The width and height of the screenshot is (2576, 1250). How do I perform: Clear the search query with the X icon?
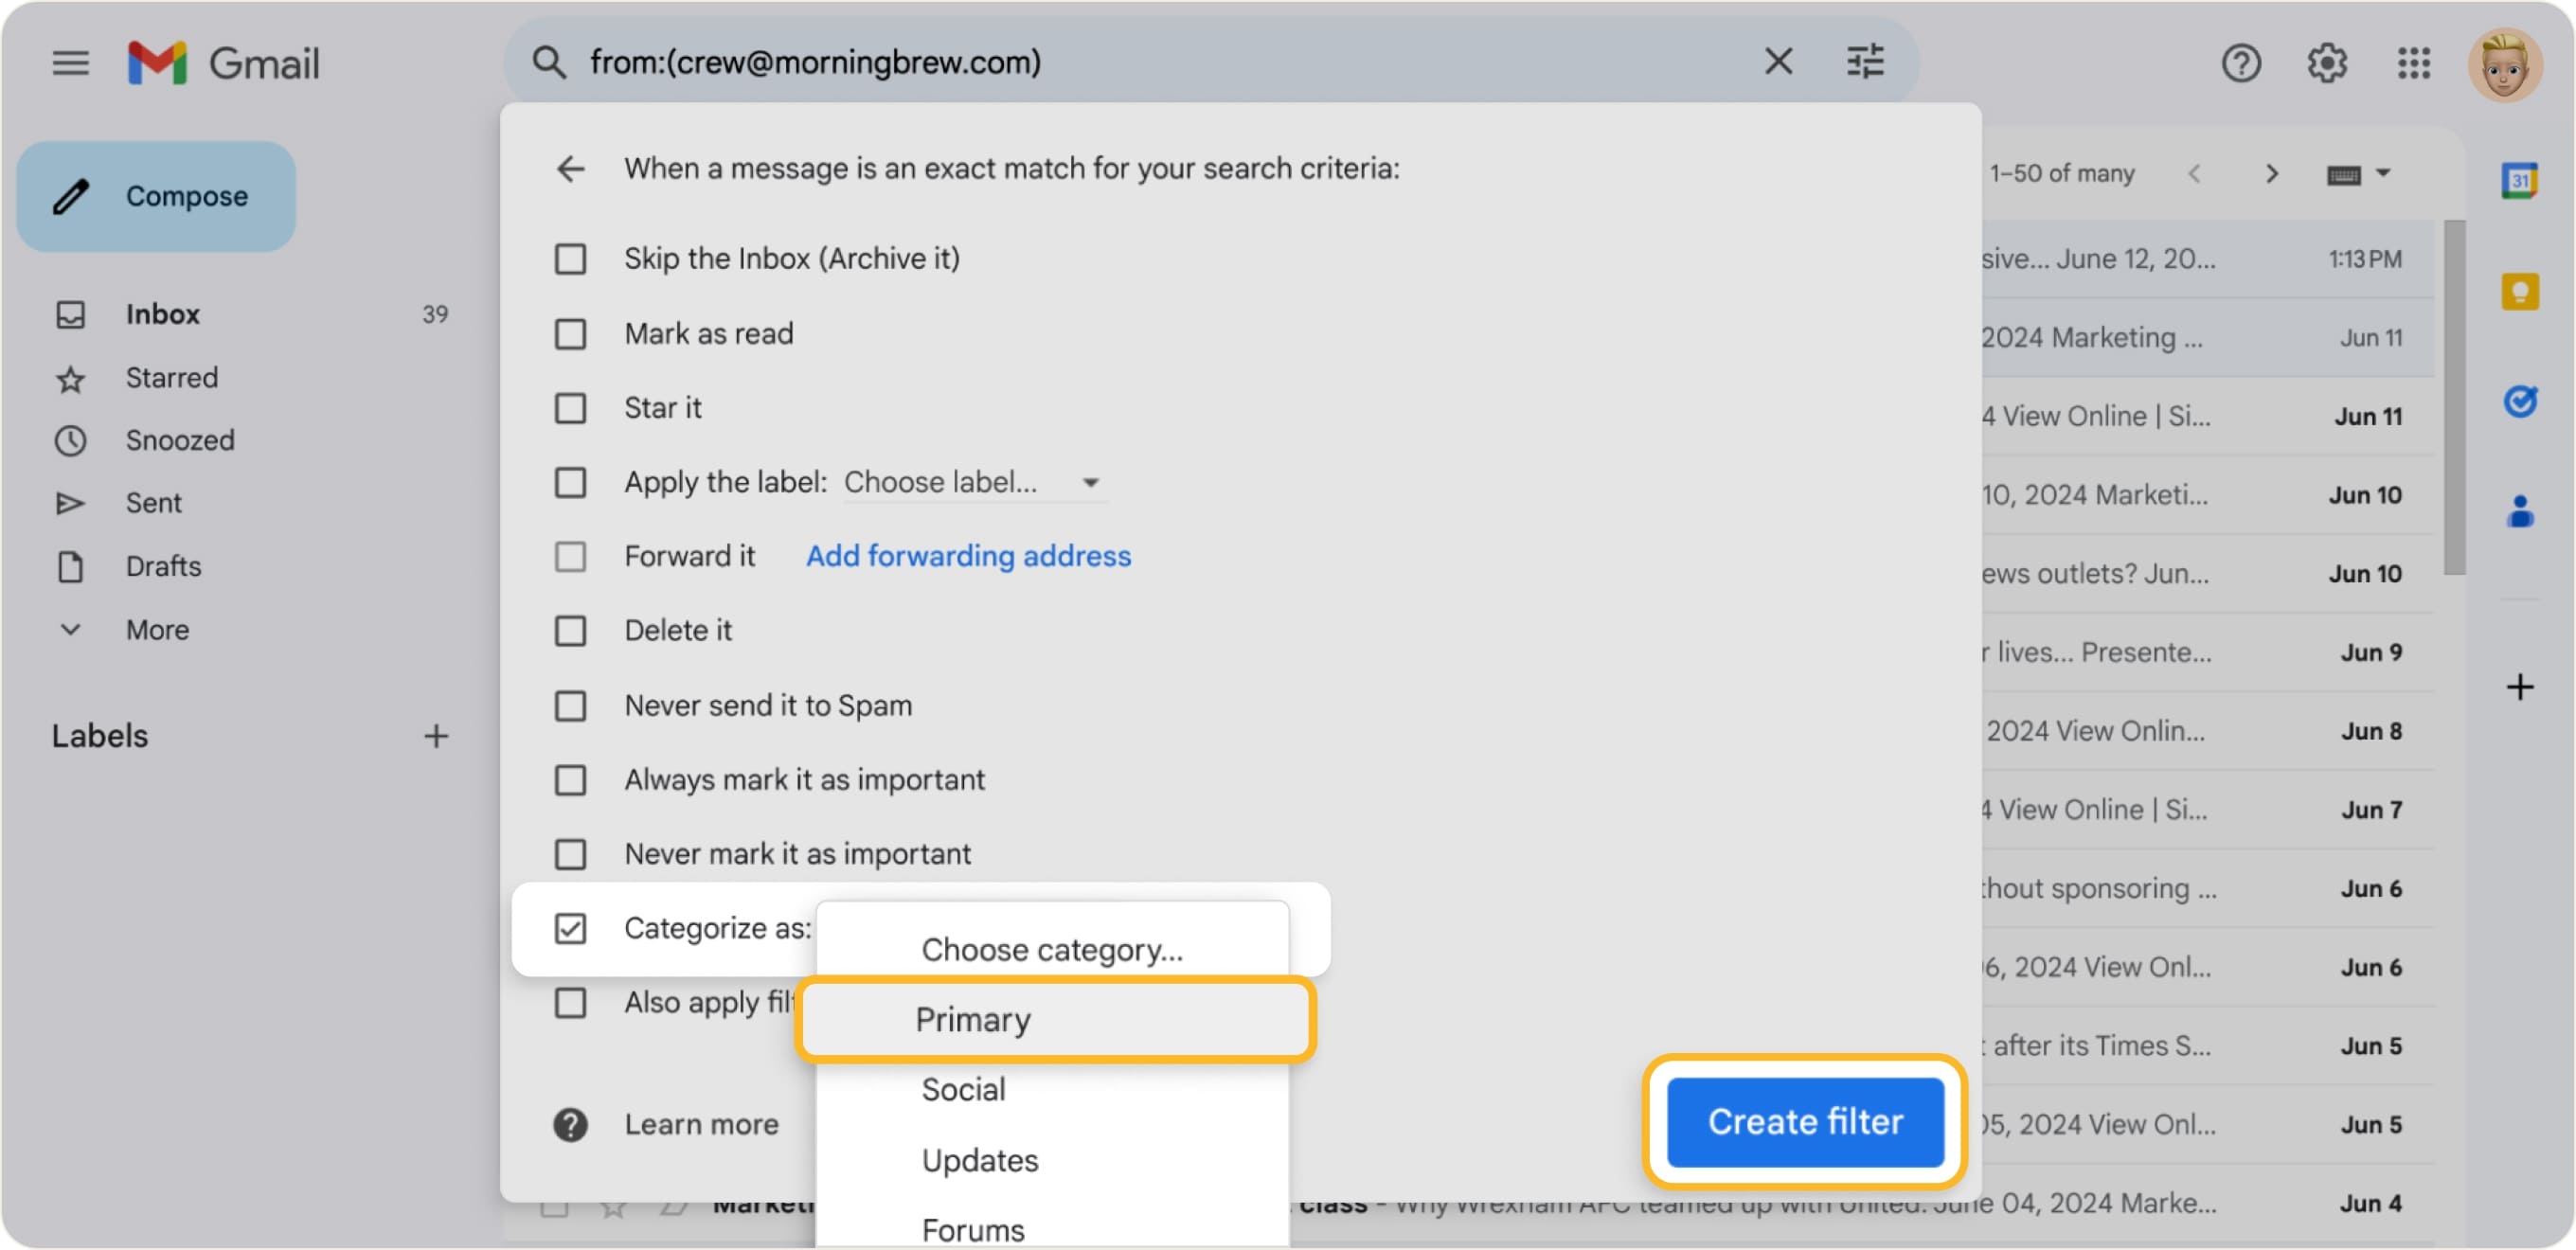click(1778, 61)
